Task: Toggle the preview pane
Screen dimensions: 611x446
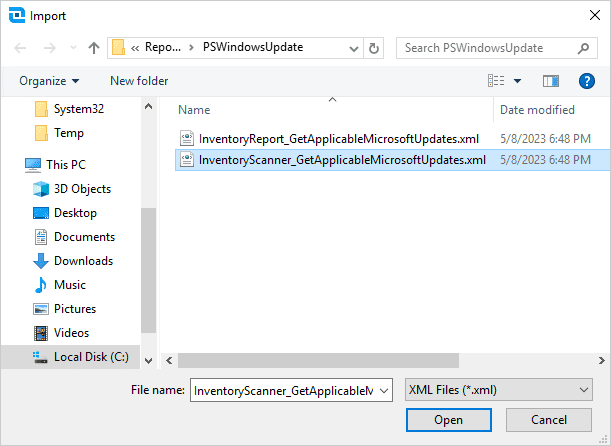Action: (551, 81)
